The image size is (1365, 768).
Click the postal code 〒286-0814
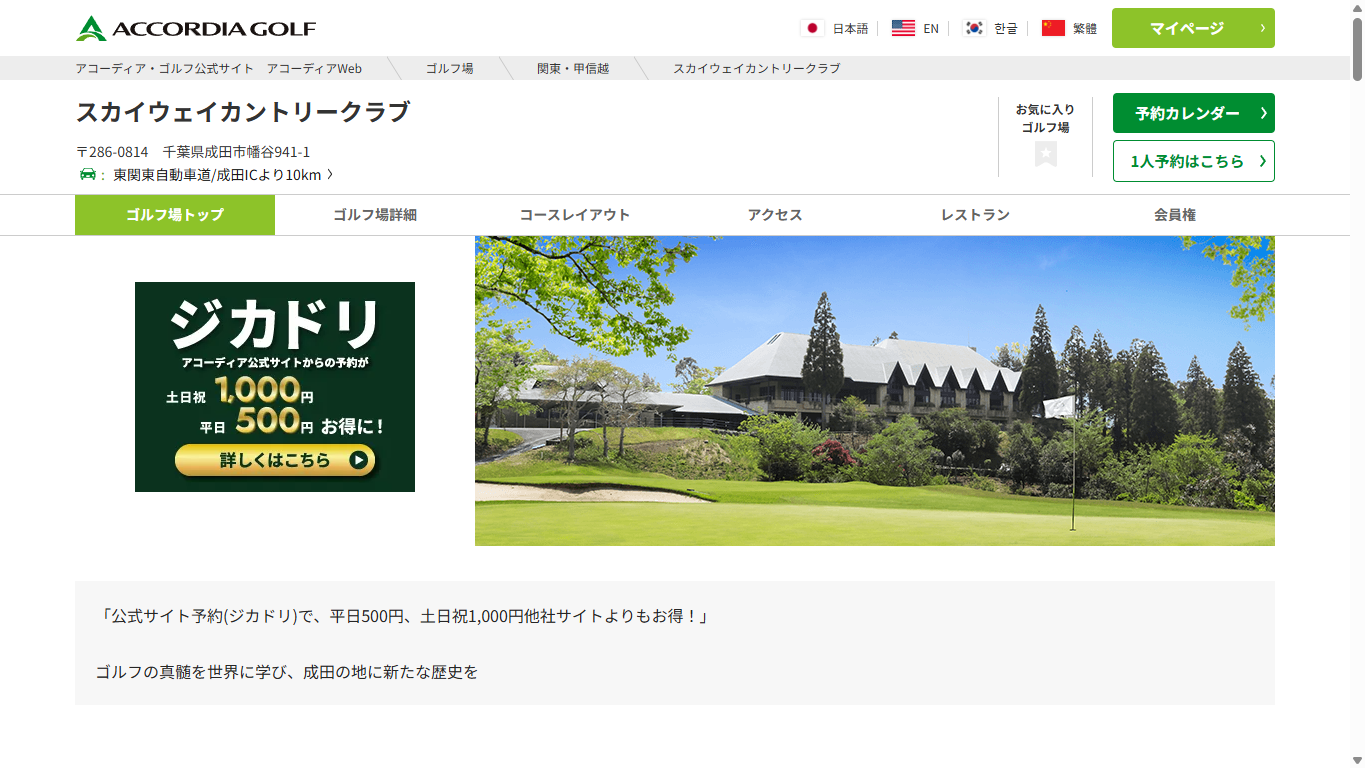(x=112, y=152)
